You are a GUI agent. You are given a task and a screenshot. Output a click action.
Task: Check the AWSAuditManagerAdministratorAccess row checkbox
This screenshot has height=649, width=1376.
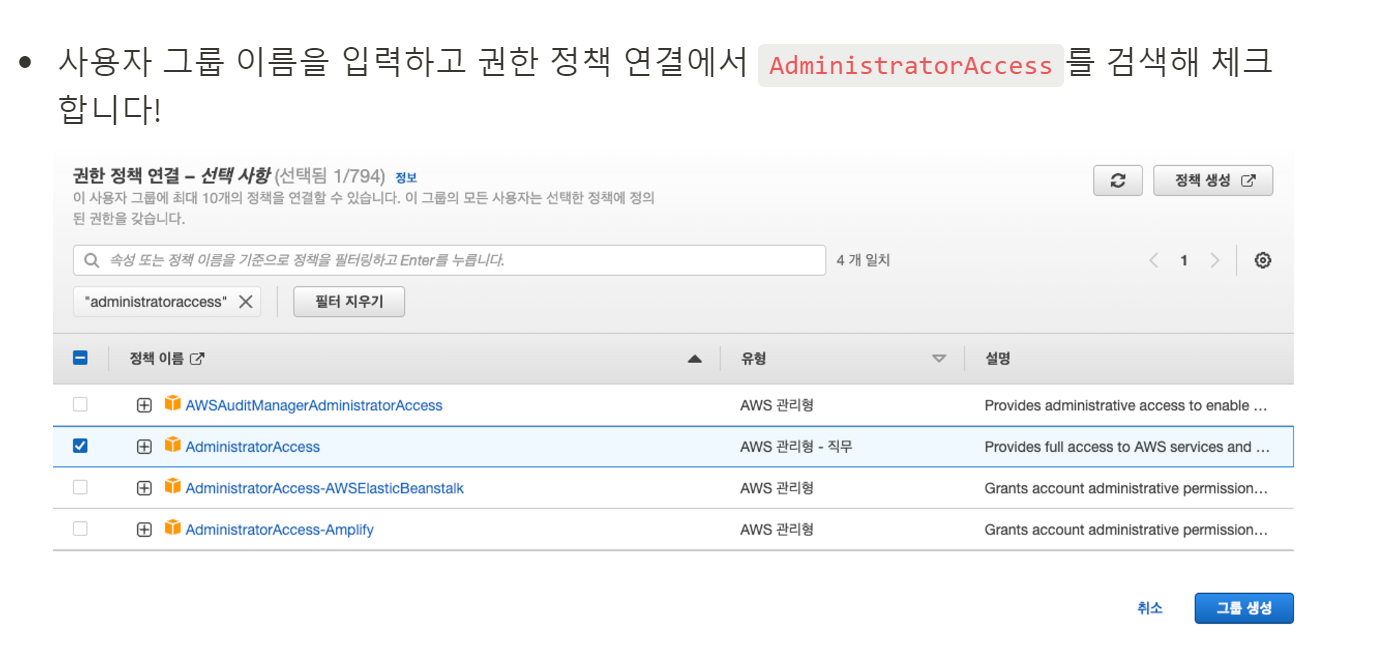pos(80,404)
